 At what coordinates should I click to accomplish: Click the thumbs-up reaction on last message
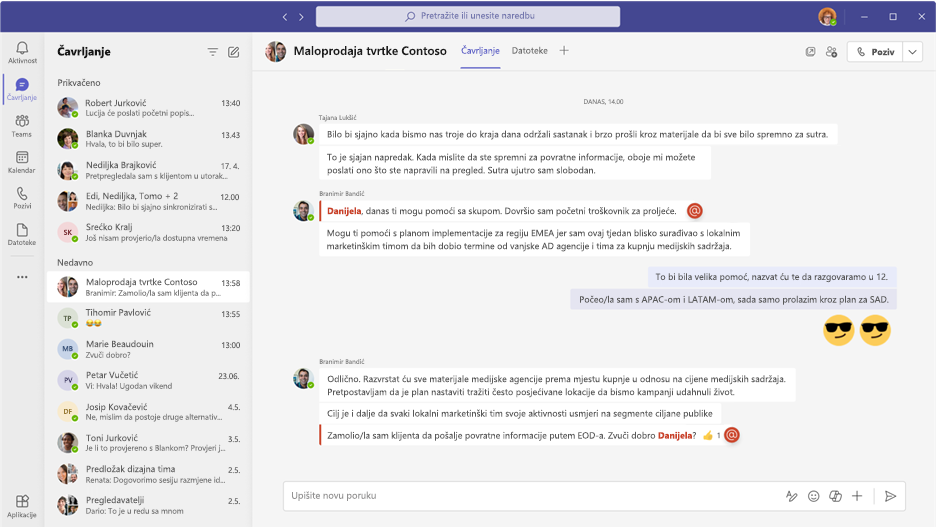click(708, 436)
